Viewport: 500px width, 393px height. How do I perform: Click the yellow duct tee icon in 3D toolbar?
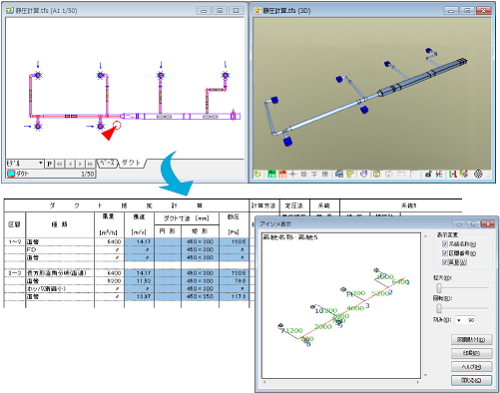(x=350, y=174)
